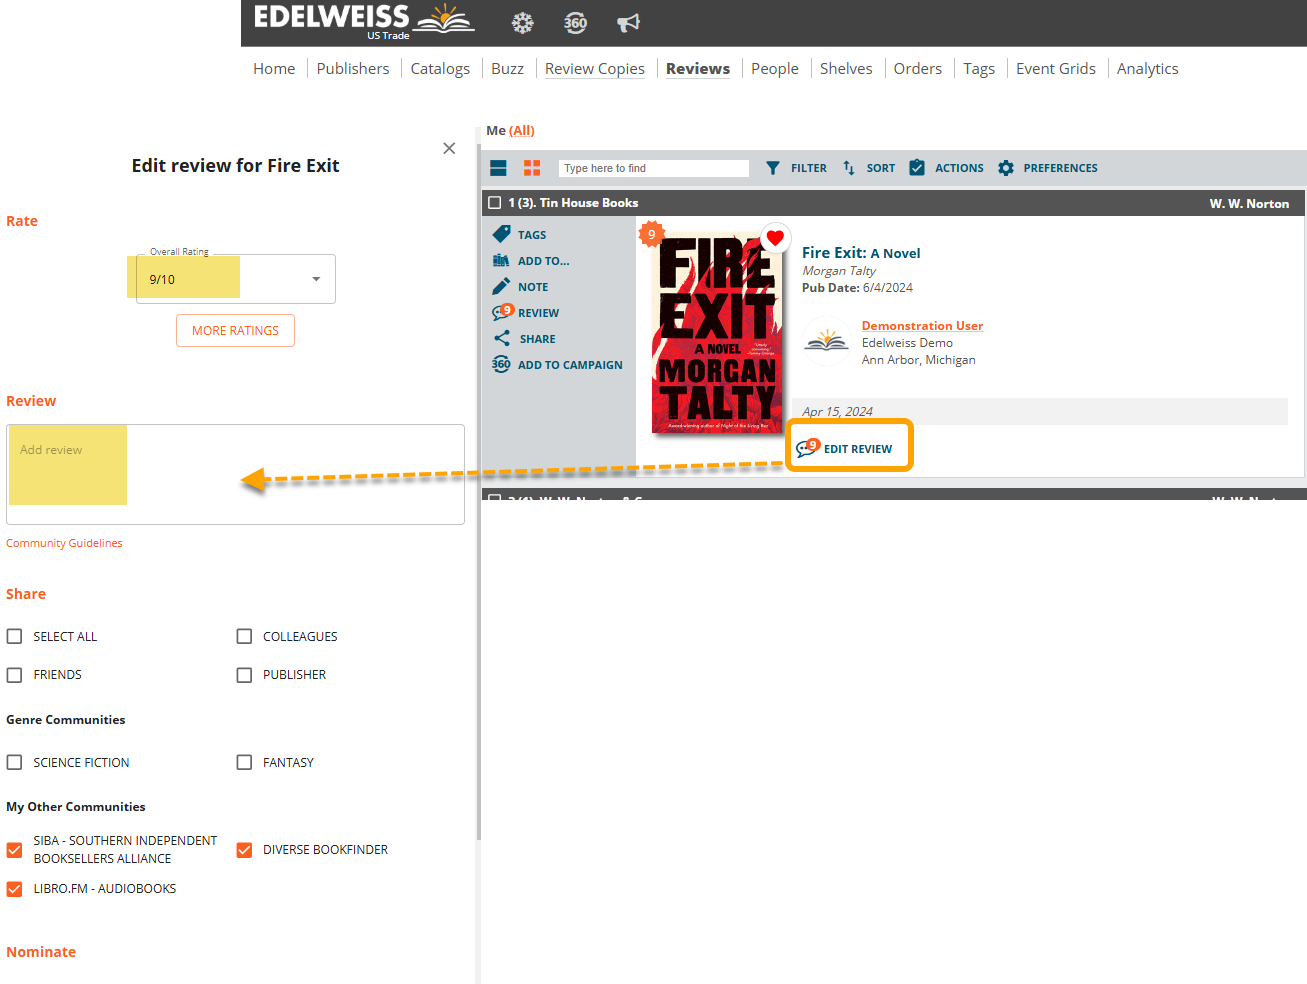Go to the Review Copies tab
Screen dimensions: 1307x984
(x=595, y=68)
